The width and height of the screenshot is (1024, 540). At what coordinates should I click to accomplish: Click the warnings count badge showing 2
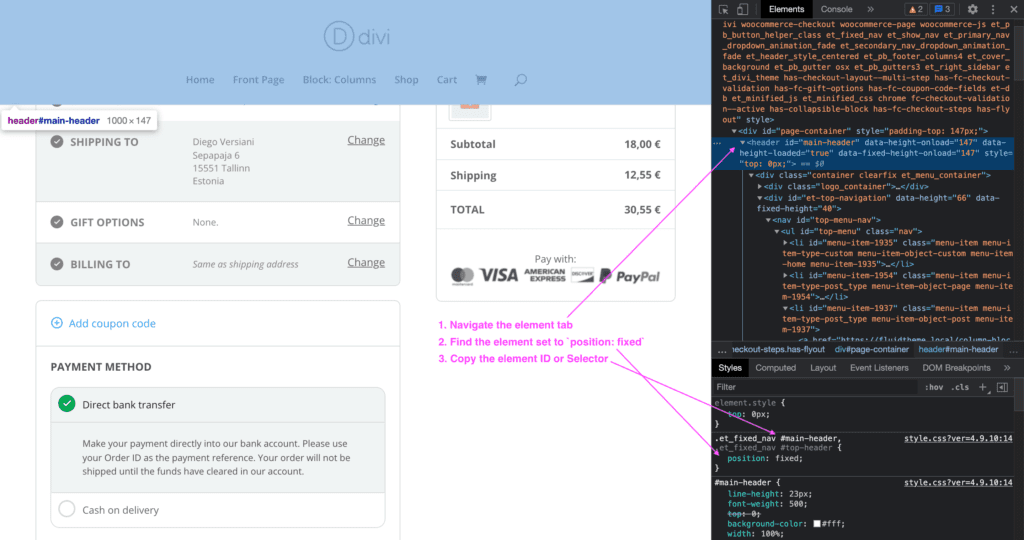click(916, 9)
